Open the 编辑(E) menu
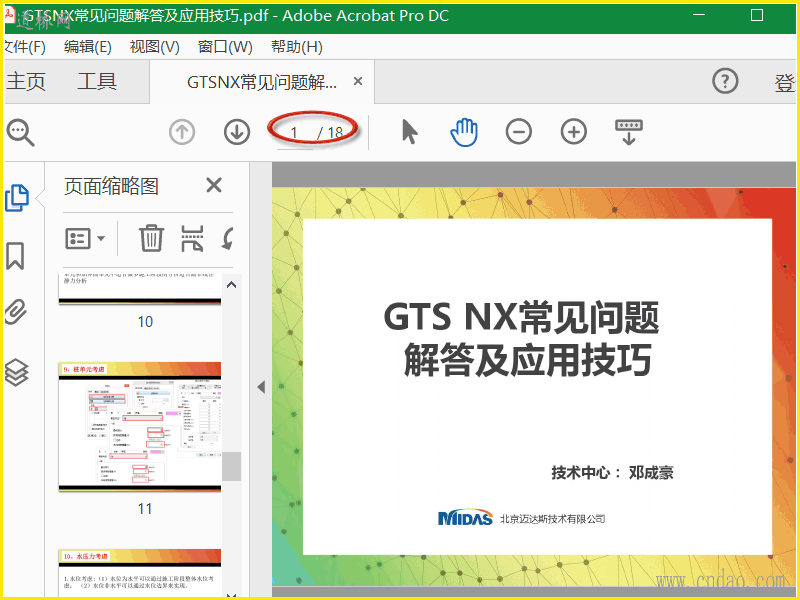This screenshot has height=600, width=800. point(88,47)
